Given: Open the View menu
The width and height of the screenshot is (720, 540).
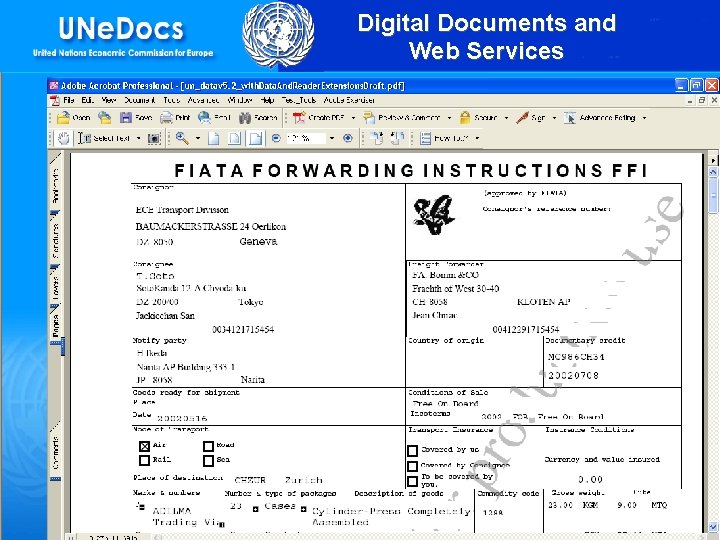Looking at the screenshot, I should pyautogui.click(x=108, y=100).
